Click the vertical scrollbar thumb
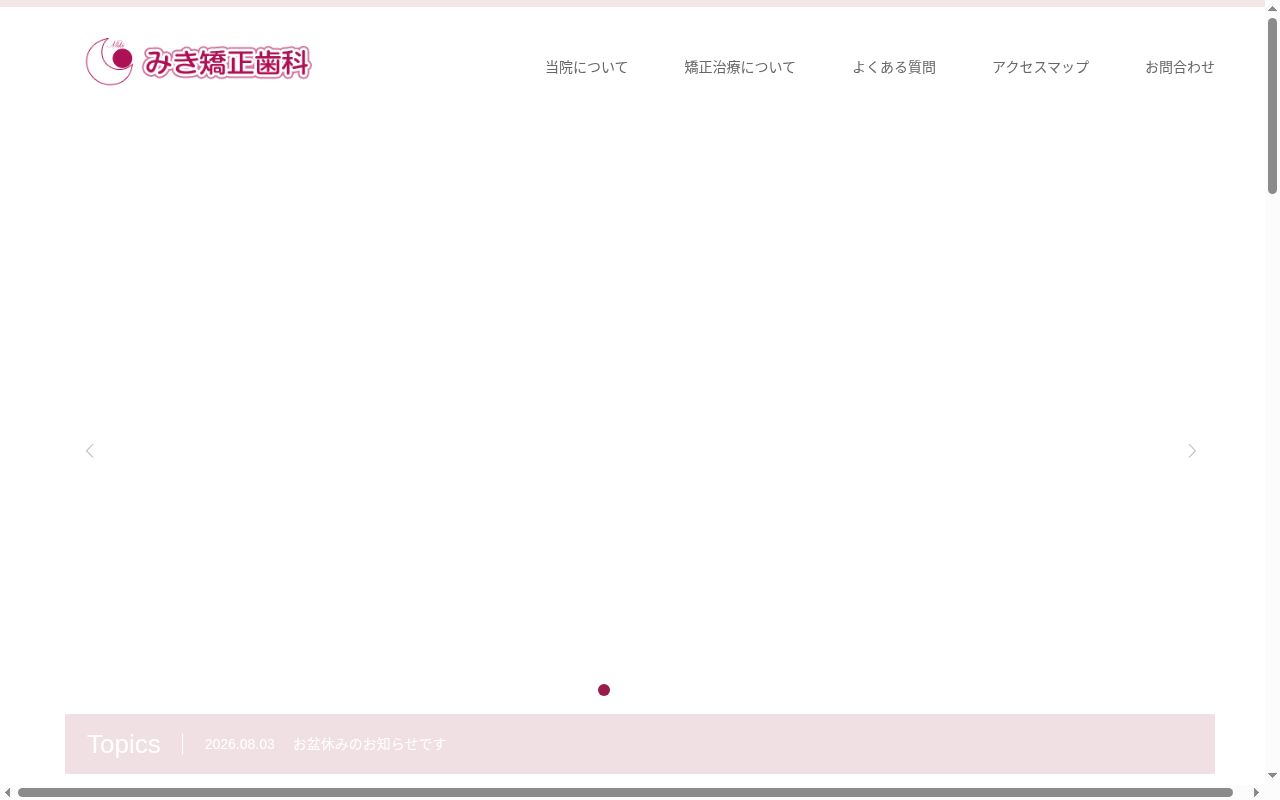This screenshot has width=1280, height=800. pyautogui.click(x=1273, y=106)
